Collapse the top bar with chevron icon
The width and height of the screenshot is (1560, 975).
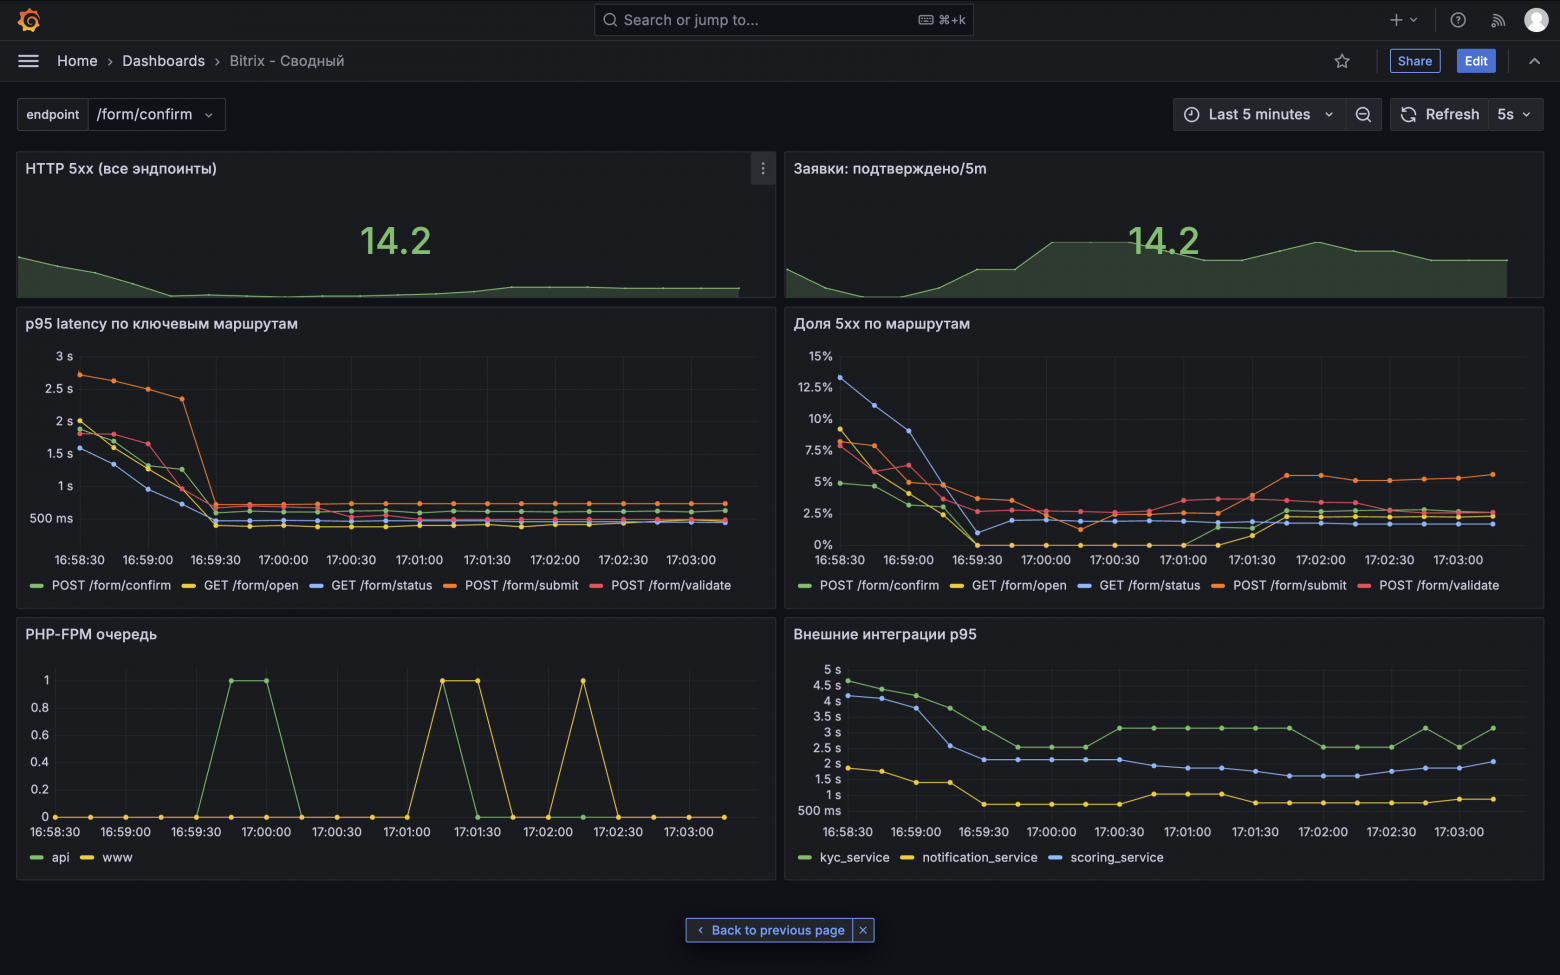[1534, 61]
